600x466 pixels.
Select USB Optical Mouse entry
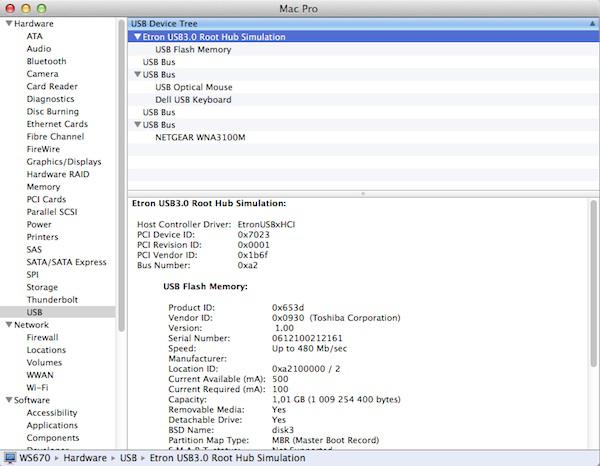click(194, 87)
